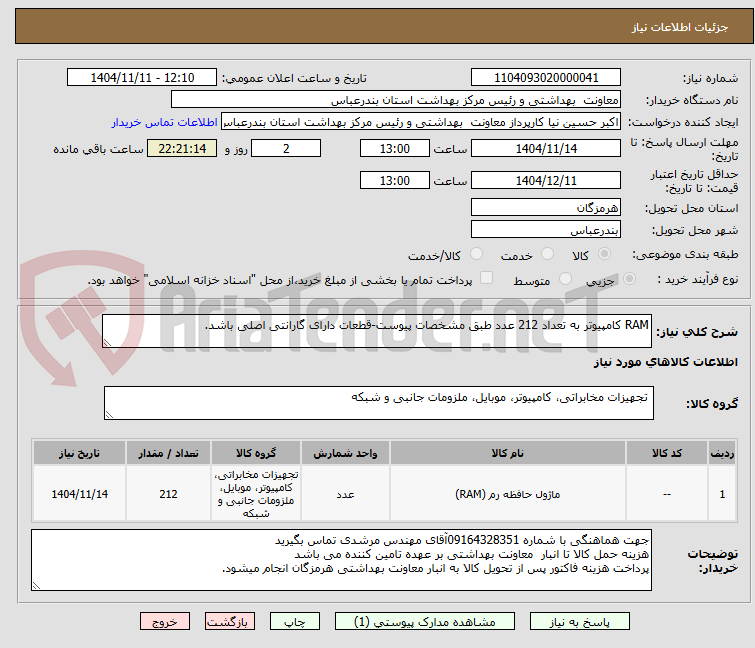The width and height of the screenshot is (755, 648).
Task: Select the خدمت radio button
Action: [547, 254]
